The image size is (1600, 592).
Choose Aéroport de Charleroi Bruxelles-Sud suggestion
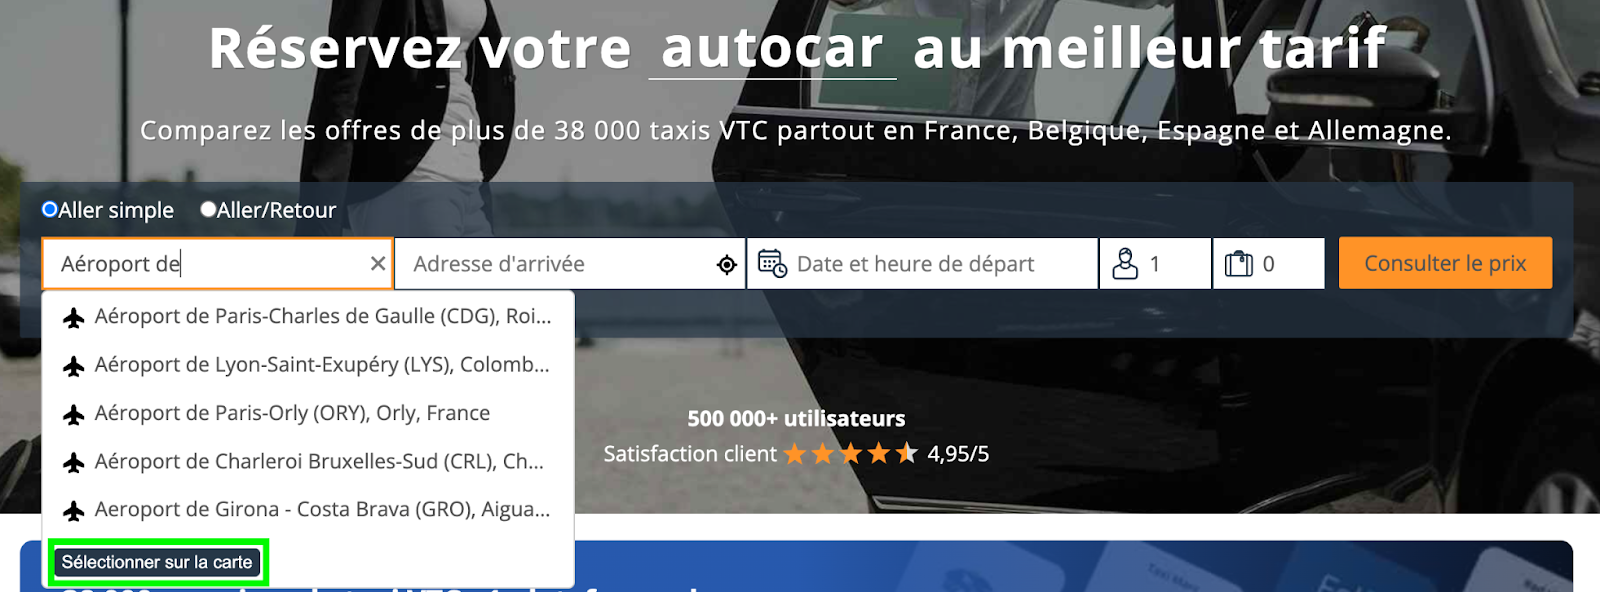coord(308,461)
